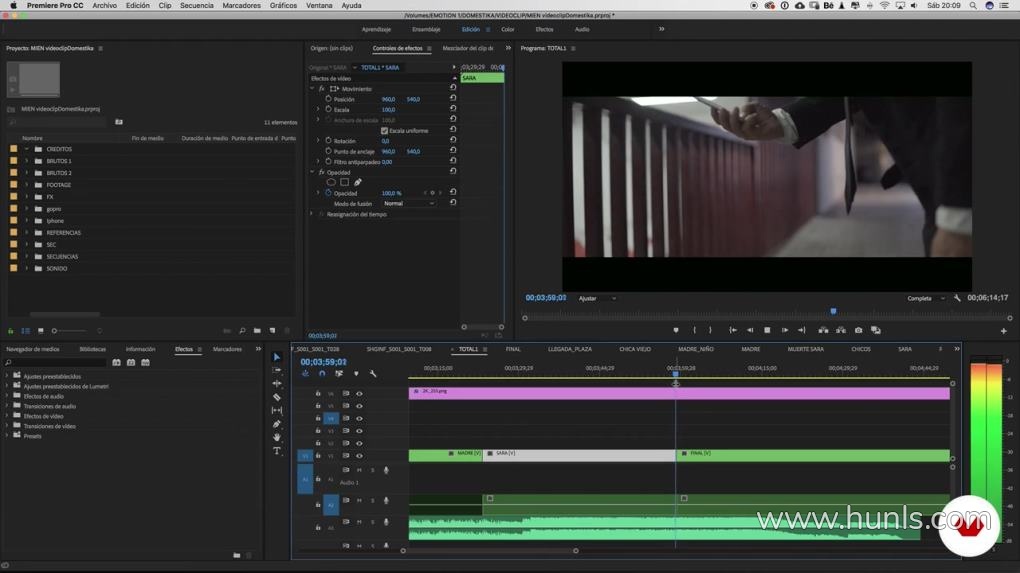Viewport: 1020px width, 573px height.
Task: Hide the topmost video track eye
Action: coord(359,394)
